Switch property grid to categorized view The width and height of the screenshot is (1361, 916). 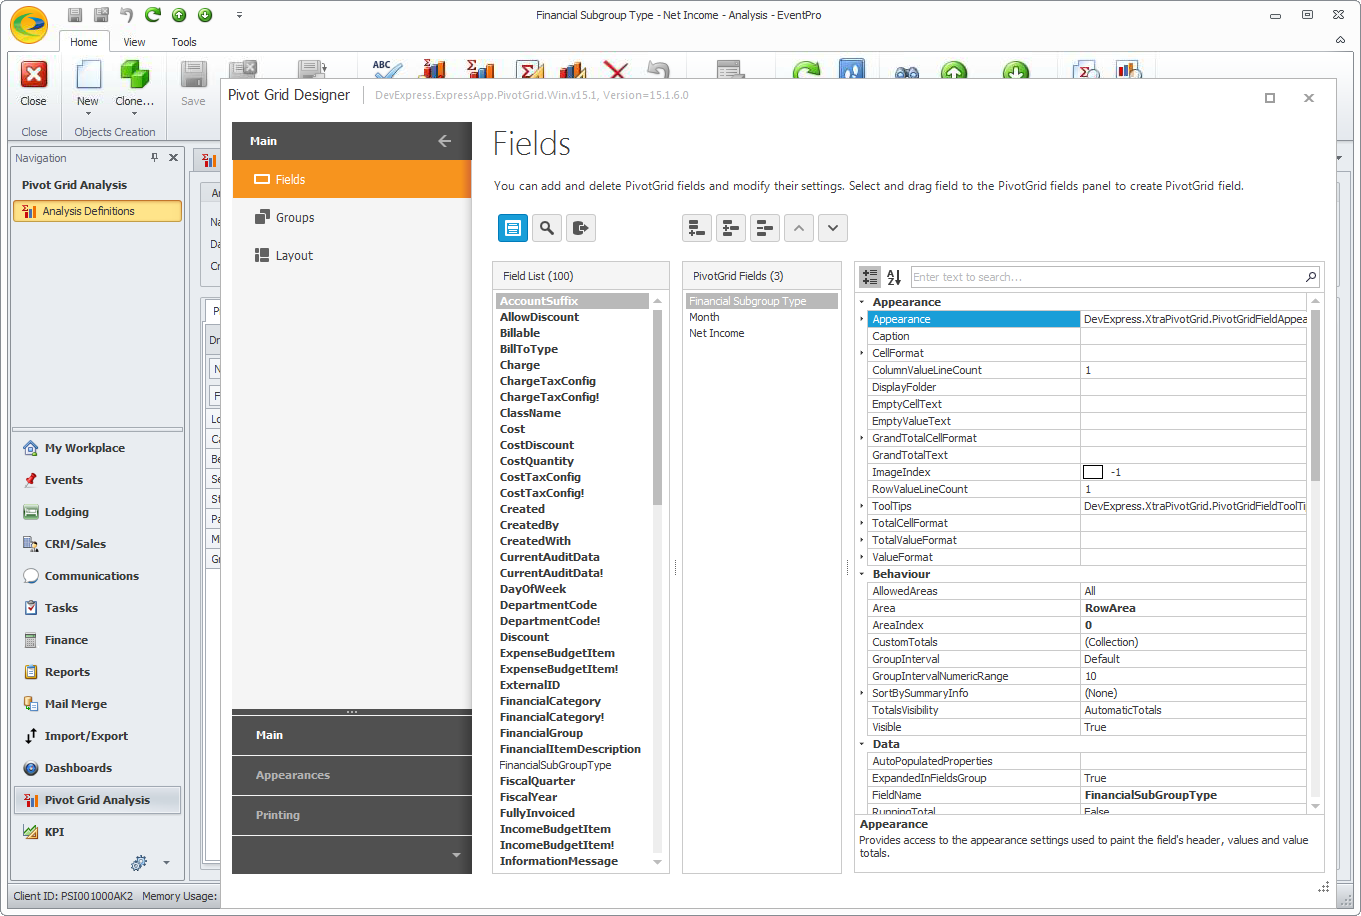870,277
